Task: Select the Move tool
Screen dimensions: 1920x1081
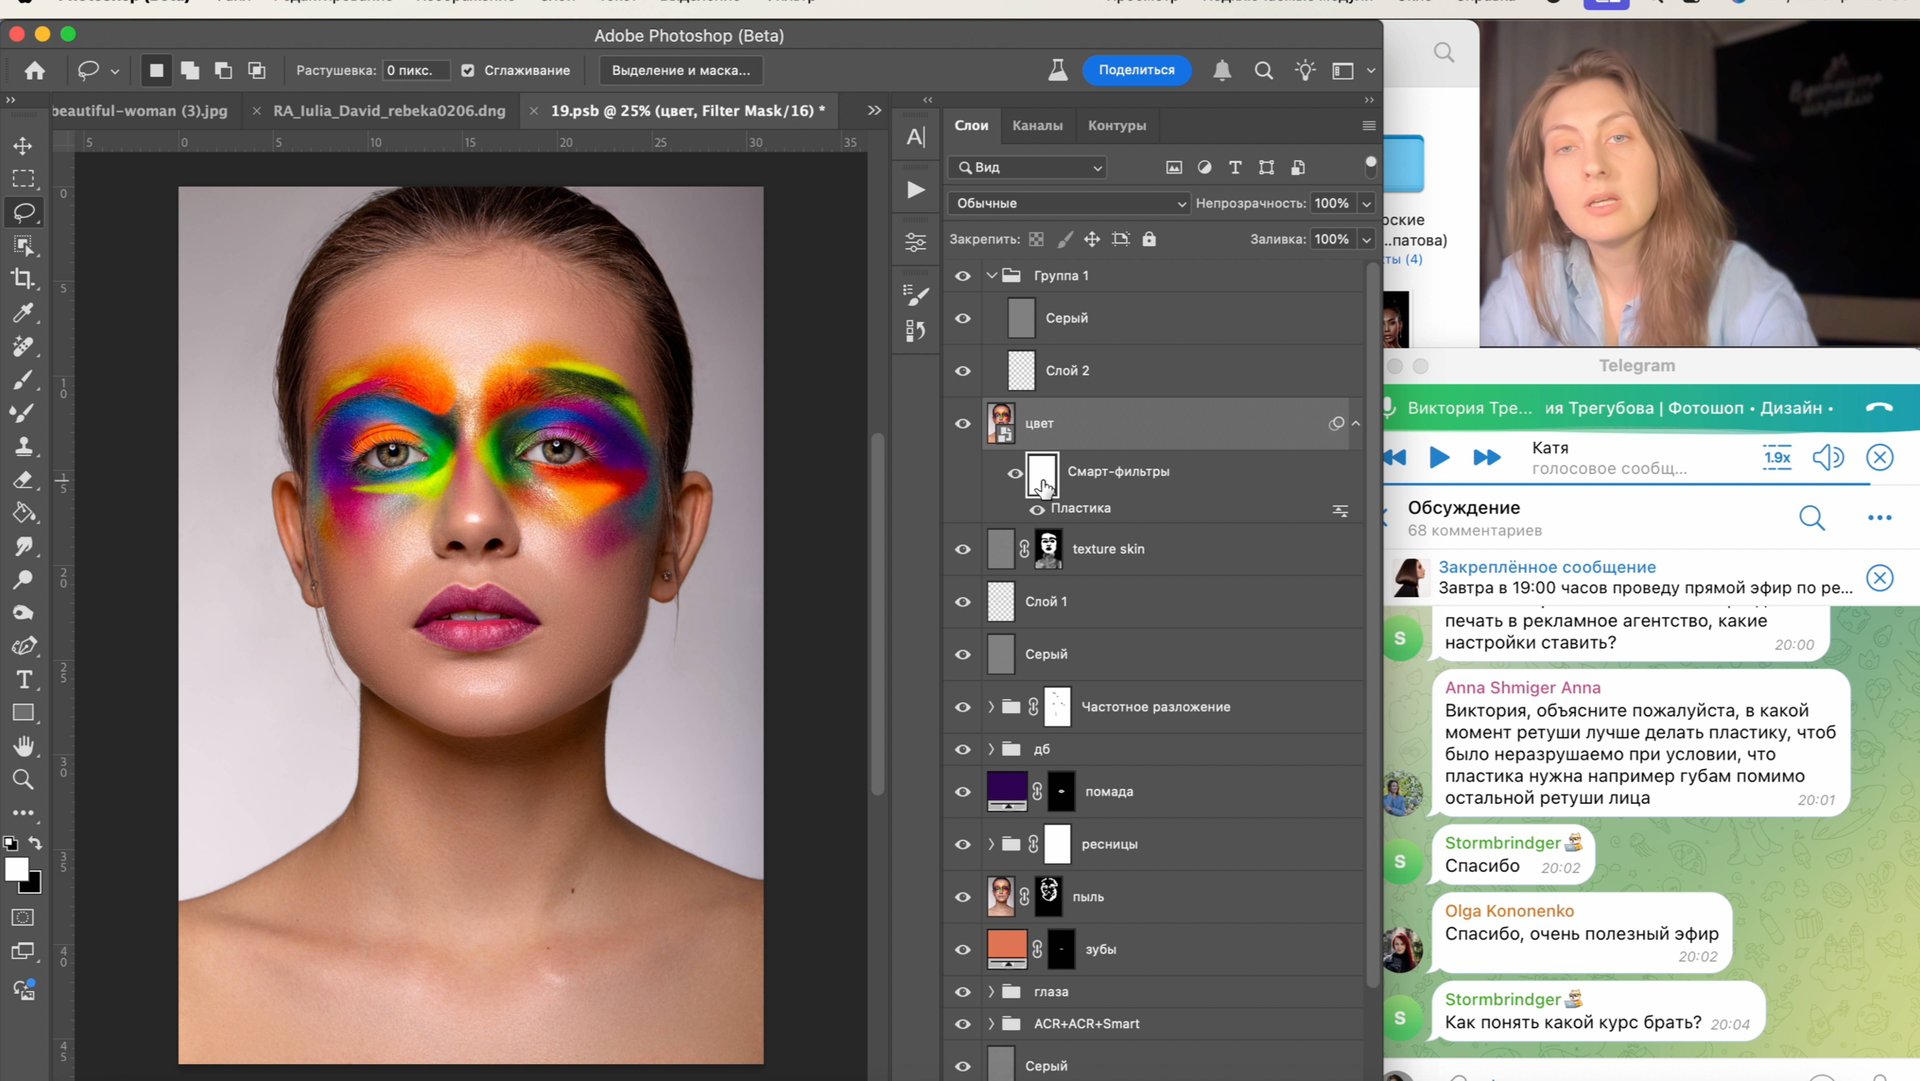Action: [x=23, y=145]
